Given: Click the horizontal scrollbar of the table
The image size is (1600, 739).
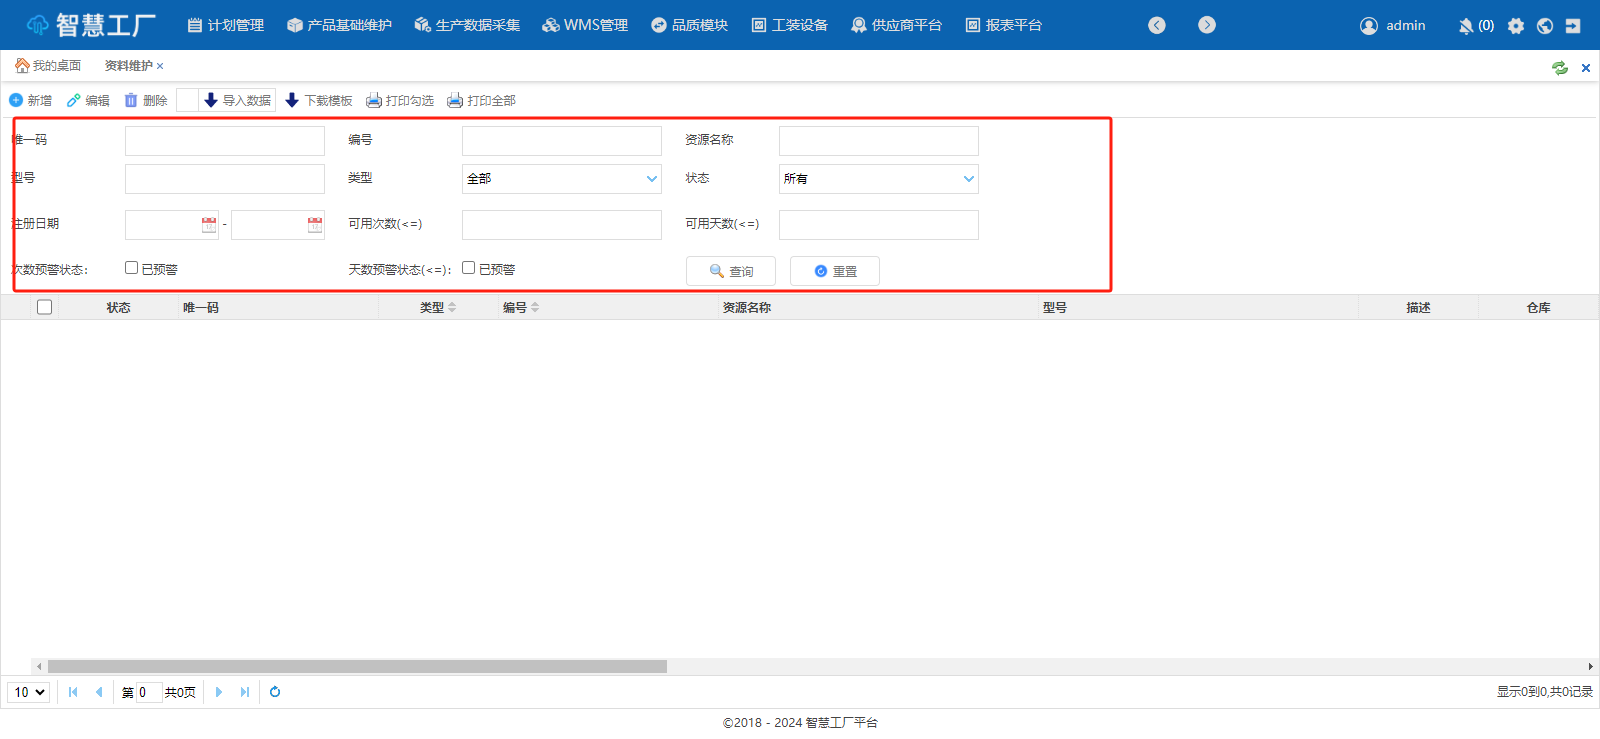Looking at the screenshot, I should pyautogui.click(x=357, y=666).
